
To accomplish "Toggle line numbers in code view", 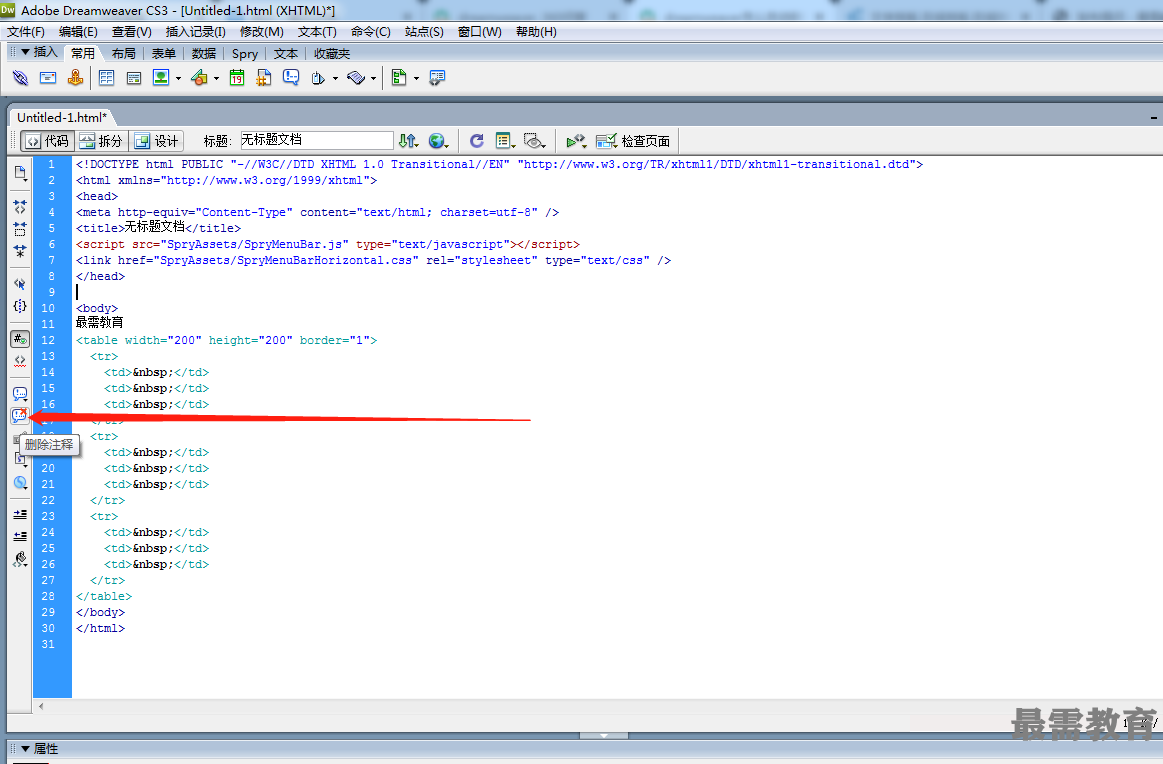I will [20, 339].
